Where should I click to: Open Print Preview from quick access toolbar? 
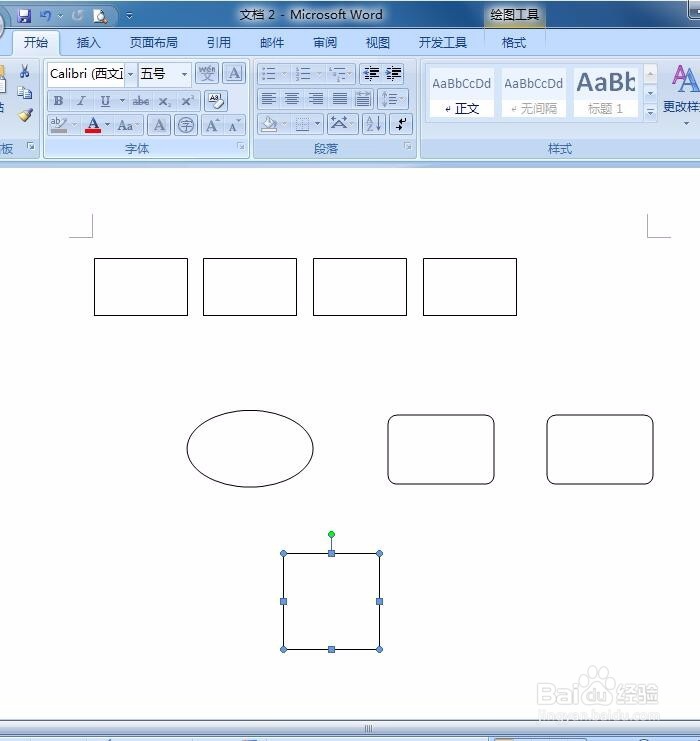point(100,17)
